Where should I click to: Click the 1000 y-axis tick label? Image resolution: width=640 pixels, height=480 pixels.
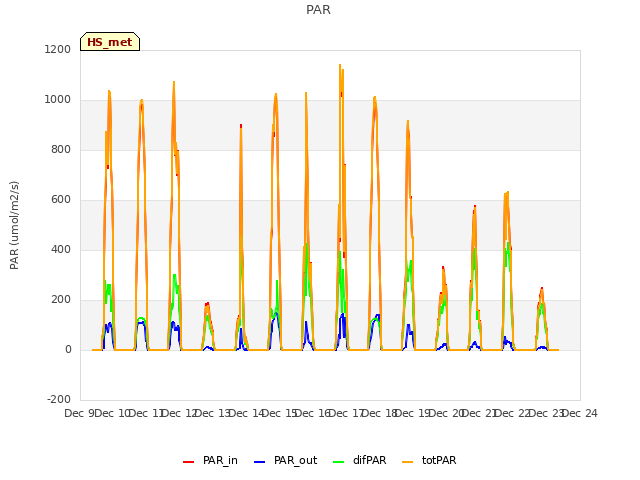[x=58, y=100]
